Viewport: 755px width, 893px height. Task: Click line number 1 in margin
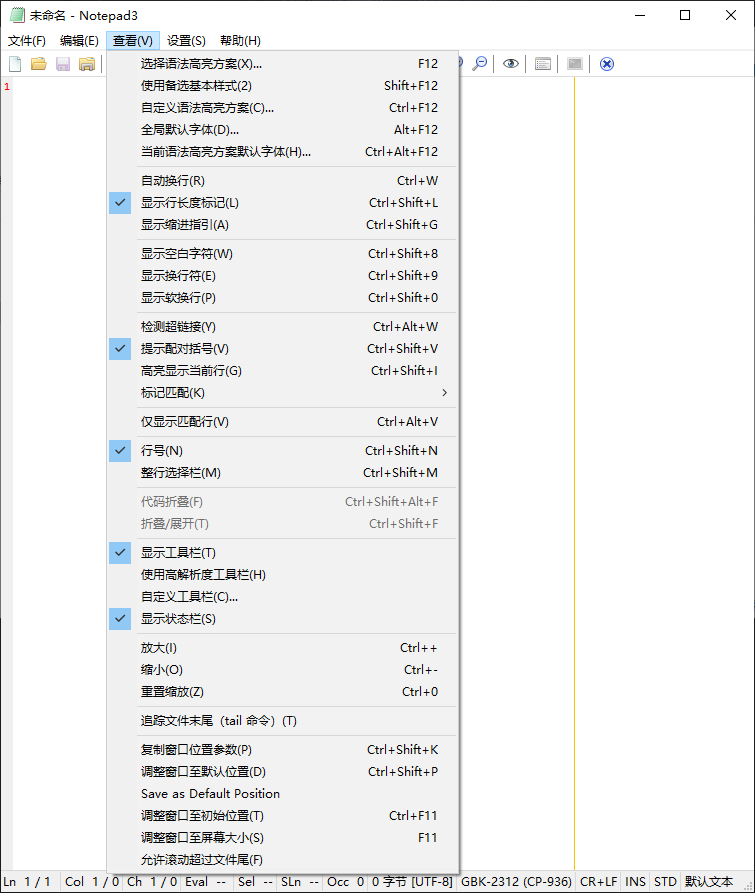point(7,87)
